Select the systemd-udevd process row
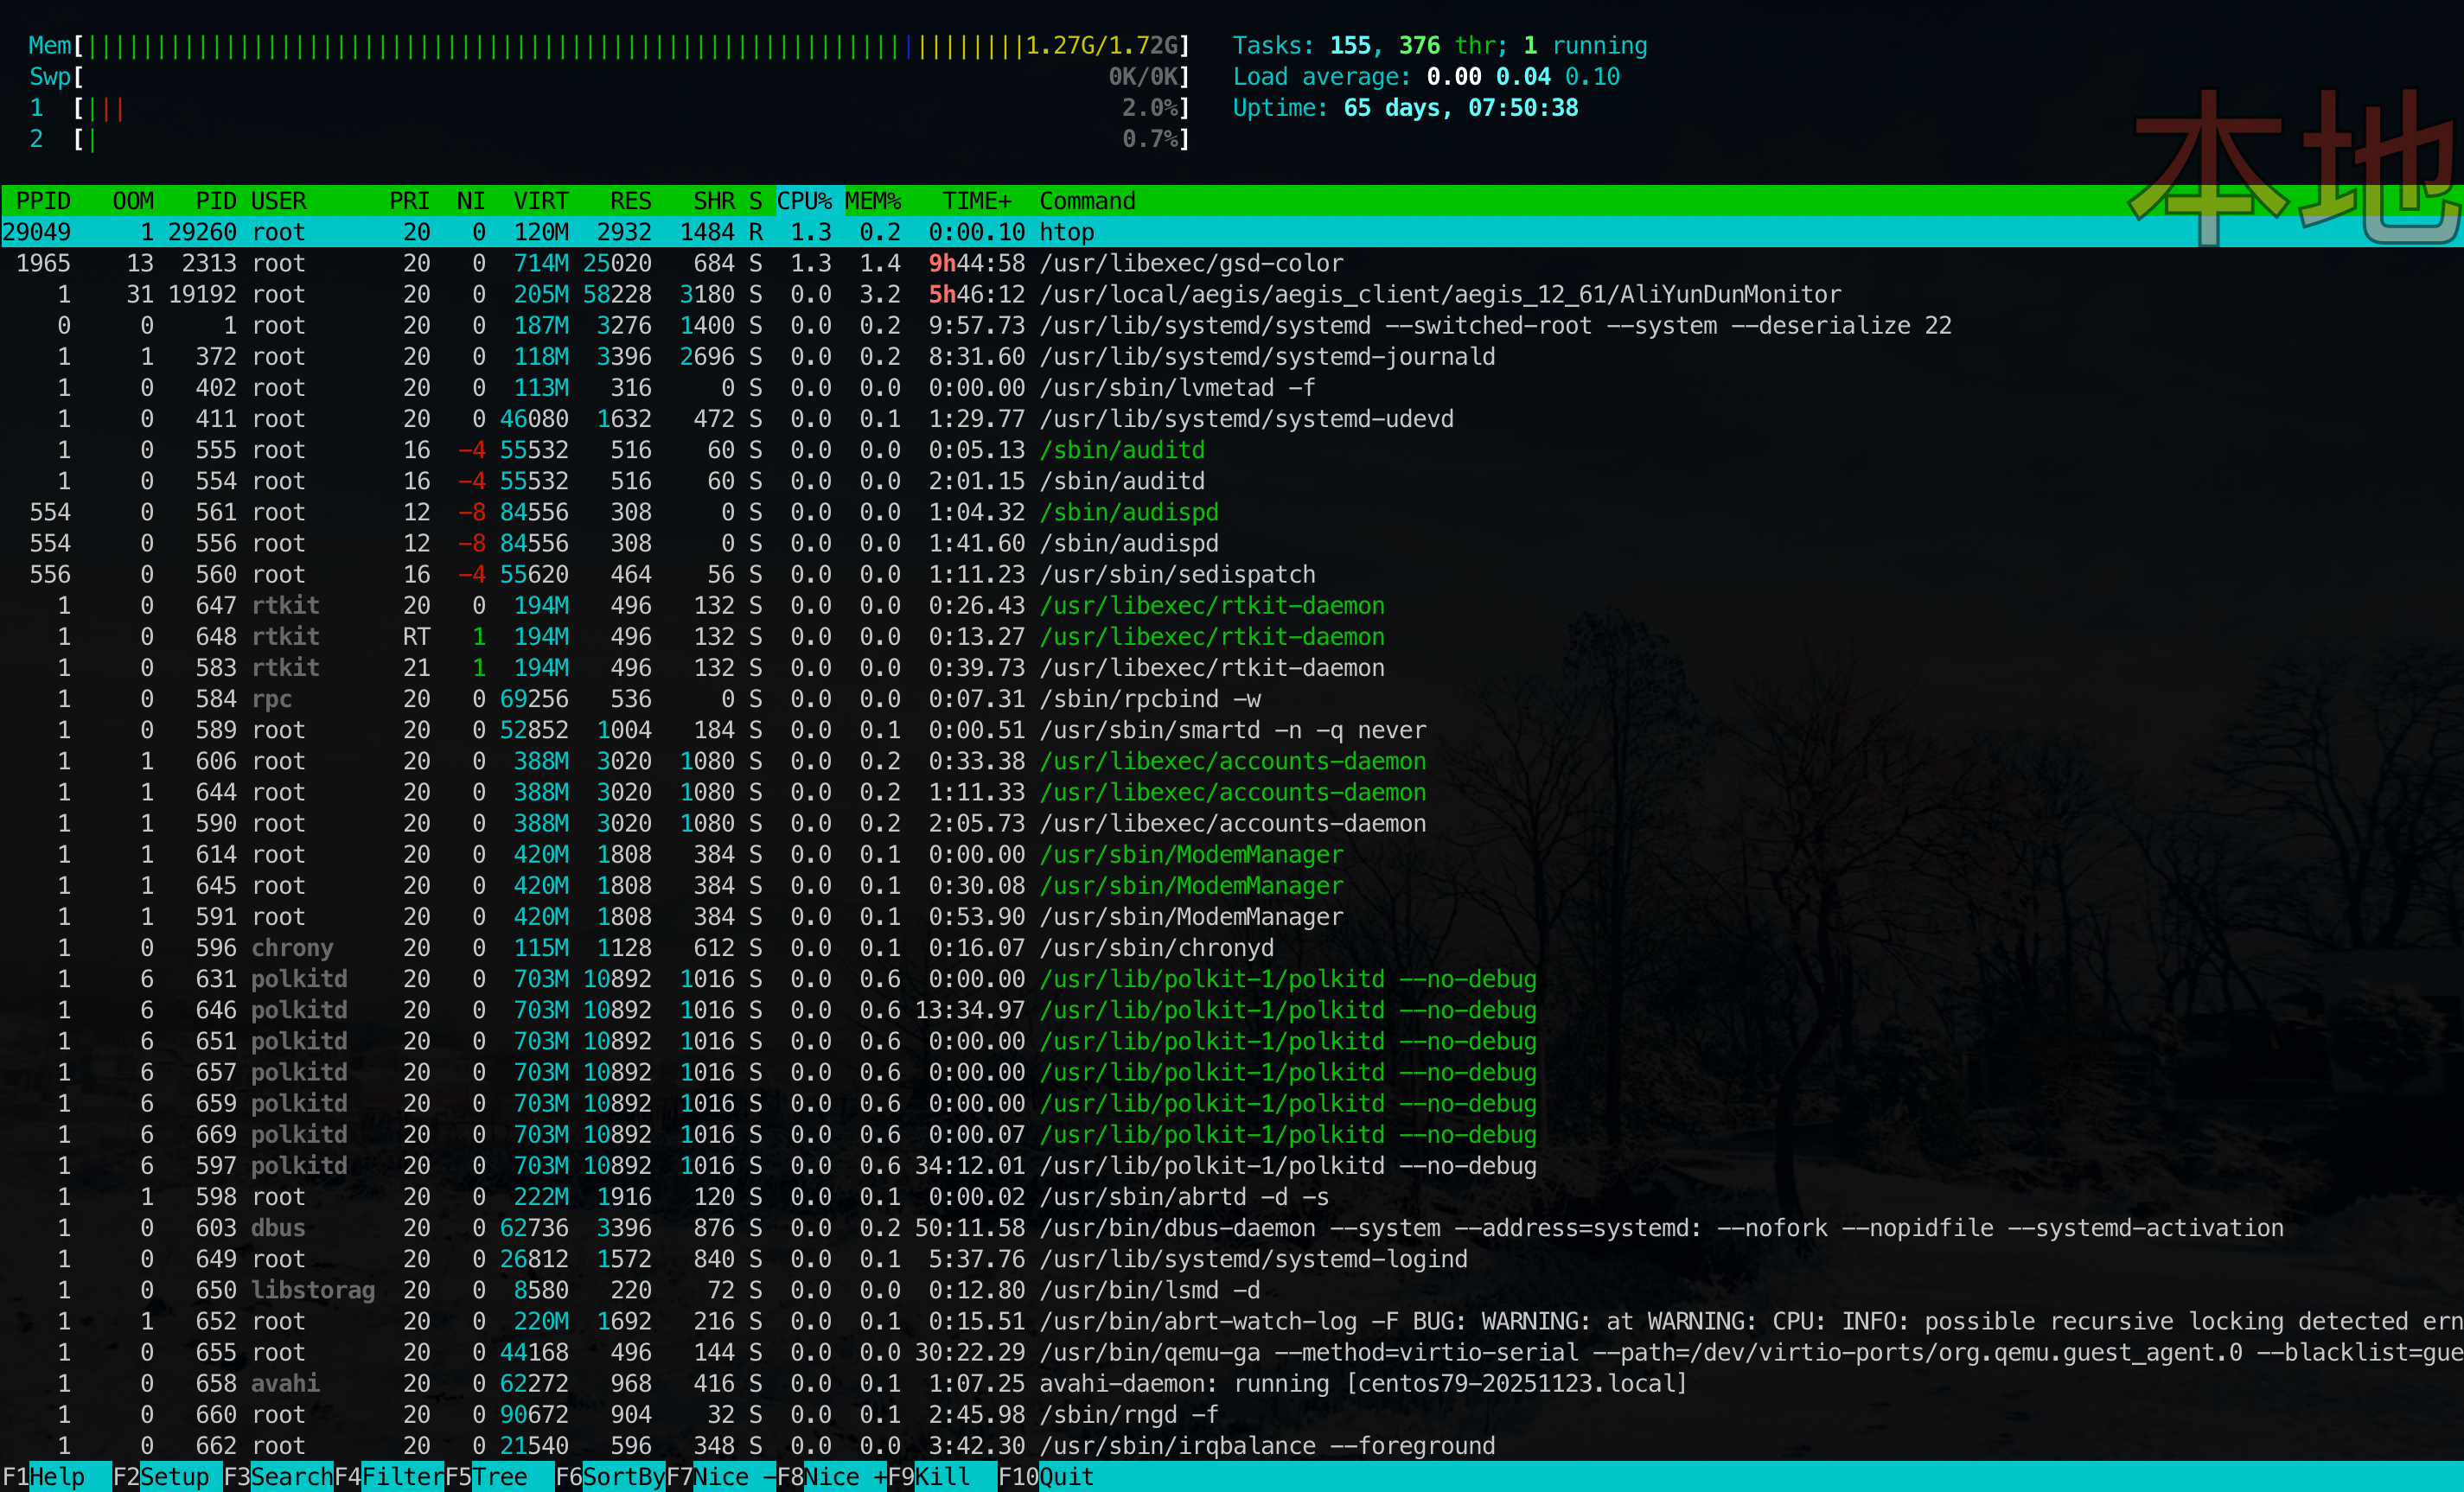The height and width of the screenshot is (1492, 2464). 1232,418
